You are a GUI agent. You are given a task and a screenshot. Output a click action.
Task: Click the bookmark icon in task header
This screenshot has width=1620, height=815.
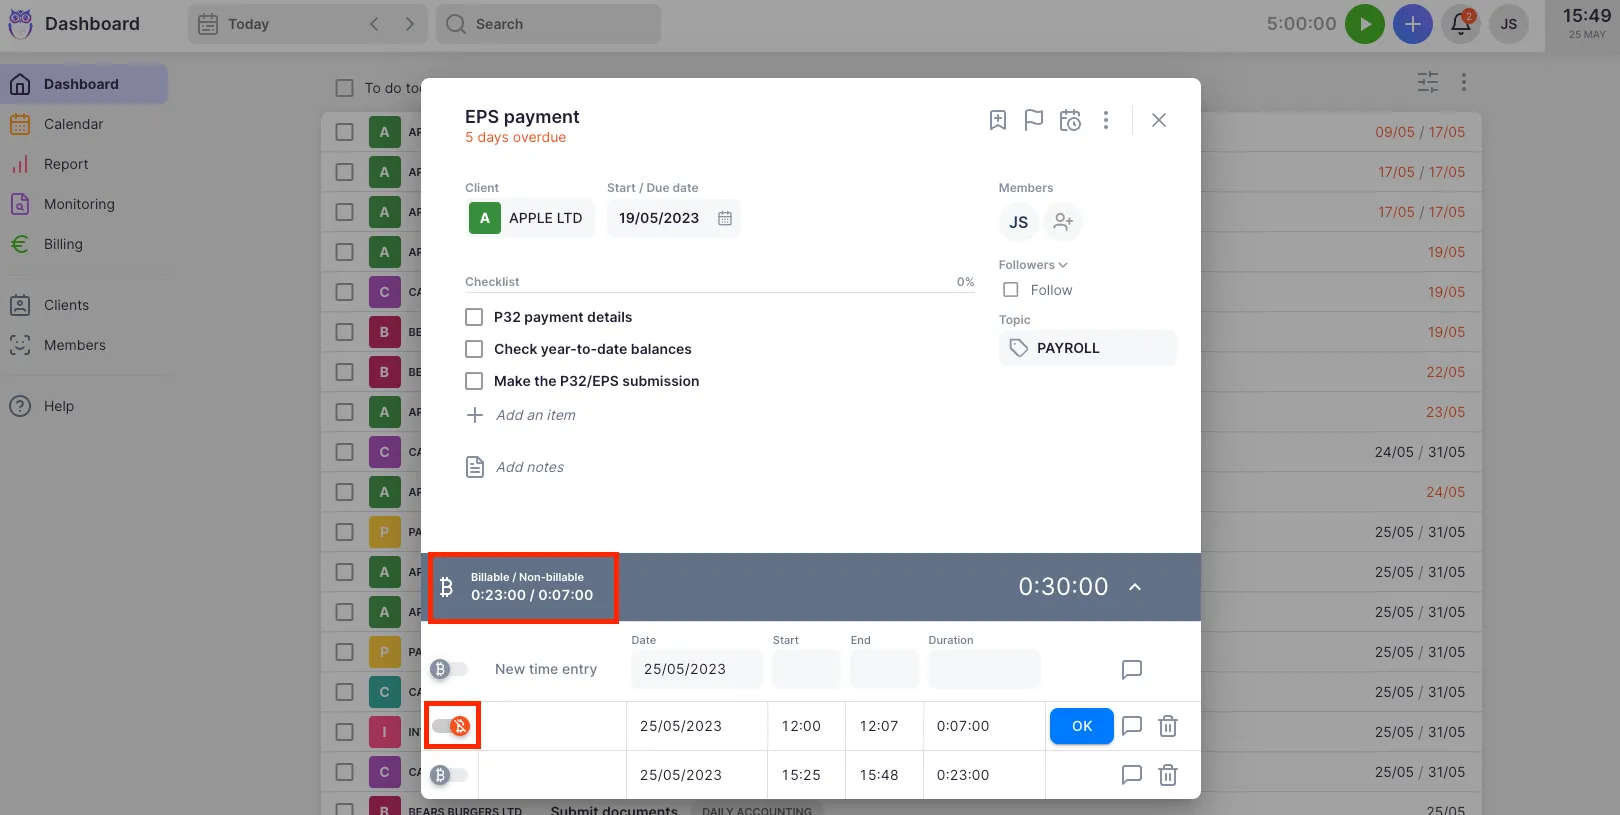[997, 120]
